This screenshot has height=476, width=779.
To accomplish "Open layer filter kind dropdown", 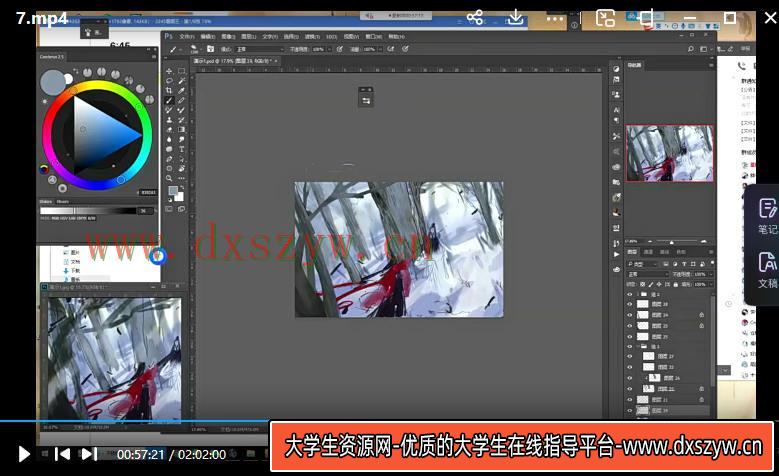I will 643,264.
